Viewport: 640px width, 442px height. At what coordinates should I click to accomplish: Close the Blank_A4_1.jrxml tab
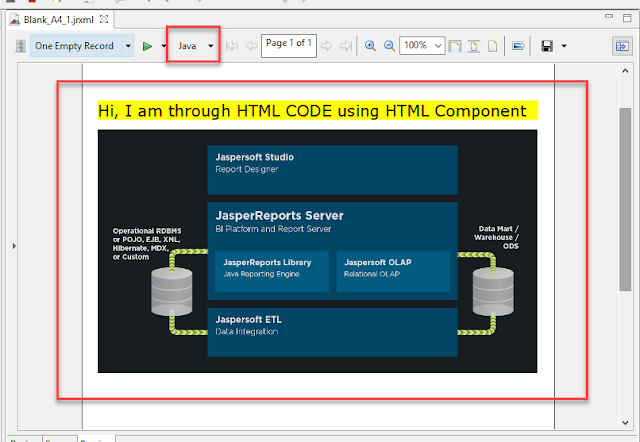104,19
